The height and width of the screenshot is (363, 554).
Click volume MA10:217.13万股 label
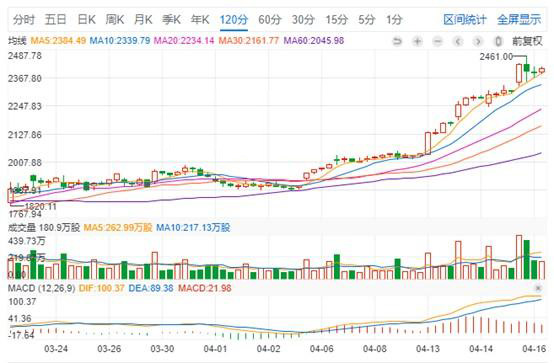(193, 228)
